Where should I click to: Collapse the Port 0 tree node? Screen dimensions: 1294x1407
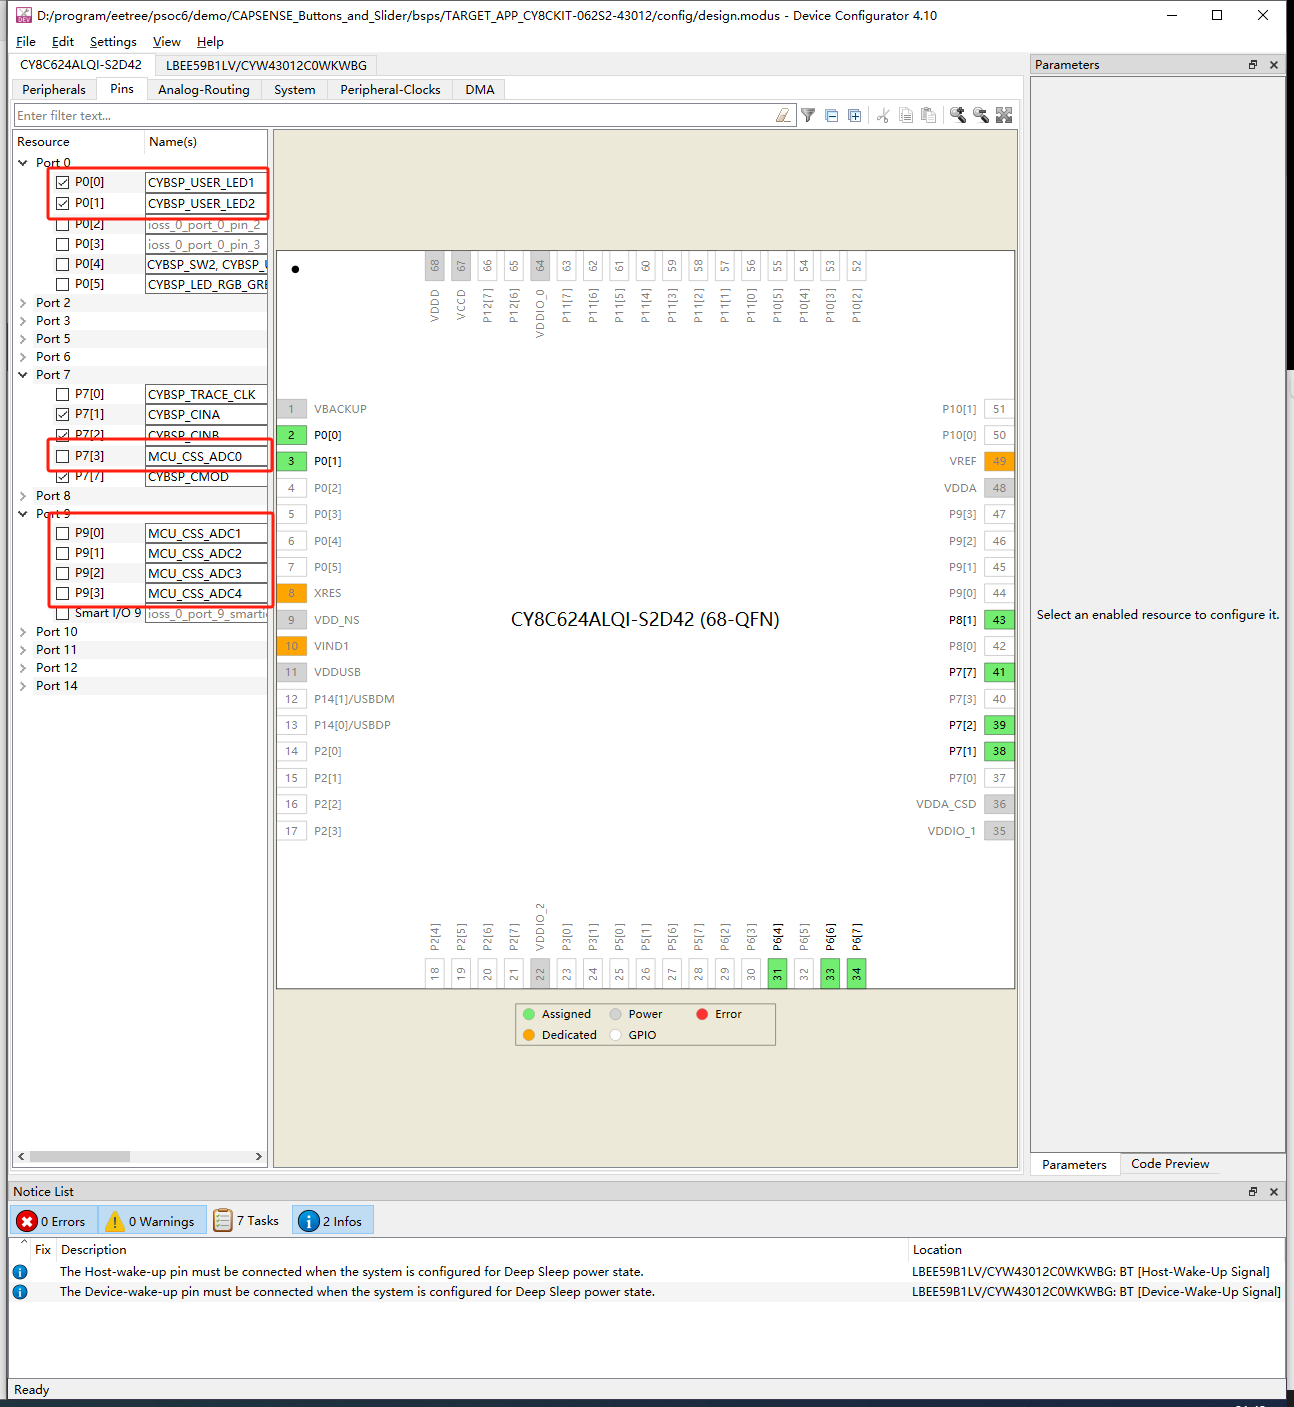pyautogui.click(x=23, y=163)
